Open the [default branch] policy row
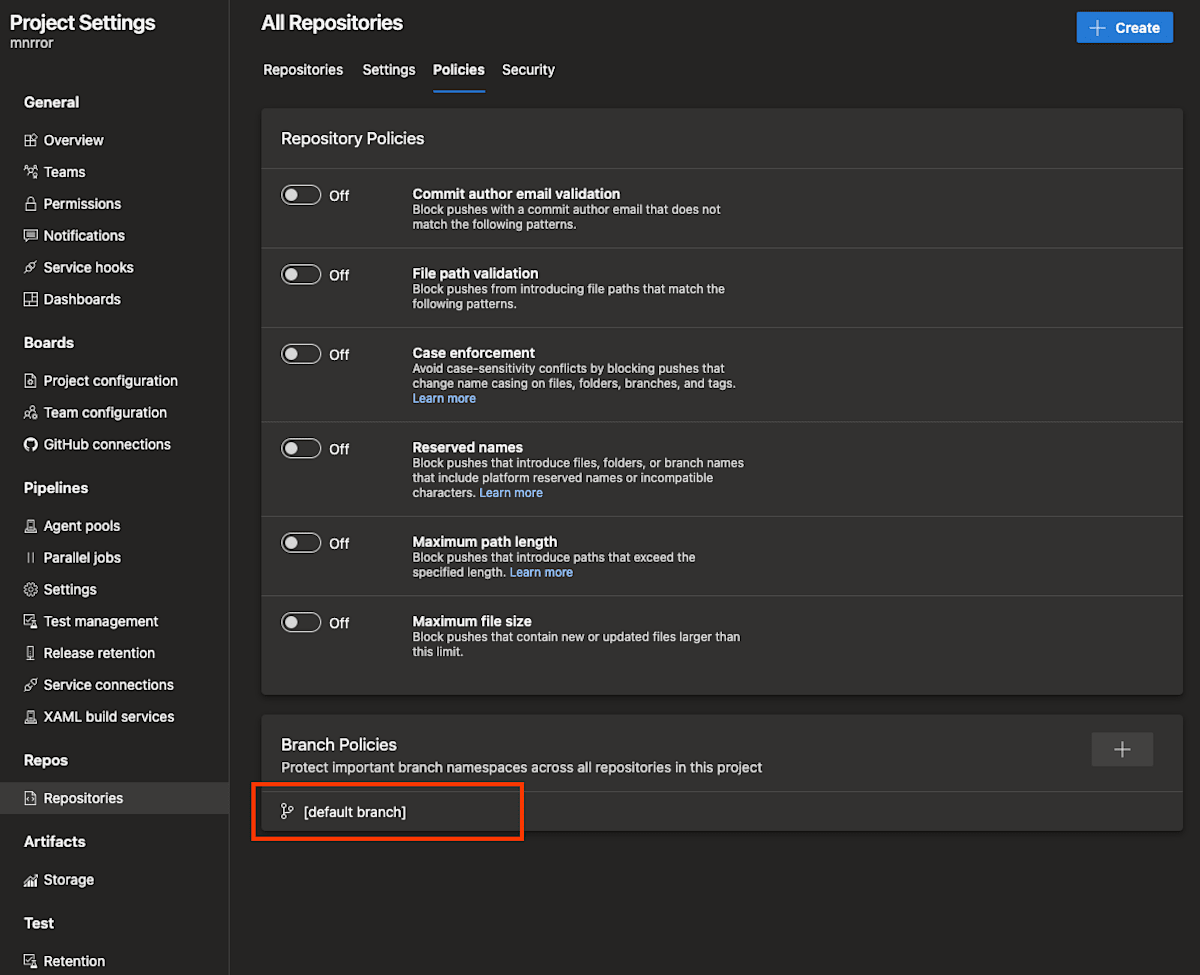Viewport: 1200px width, 975px height. pos(721,812)
